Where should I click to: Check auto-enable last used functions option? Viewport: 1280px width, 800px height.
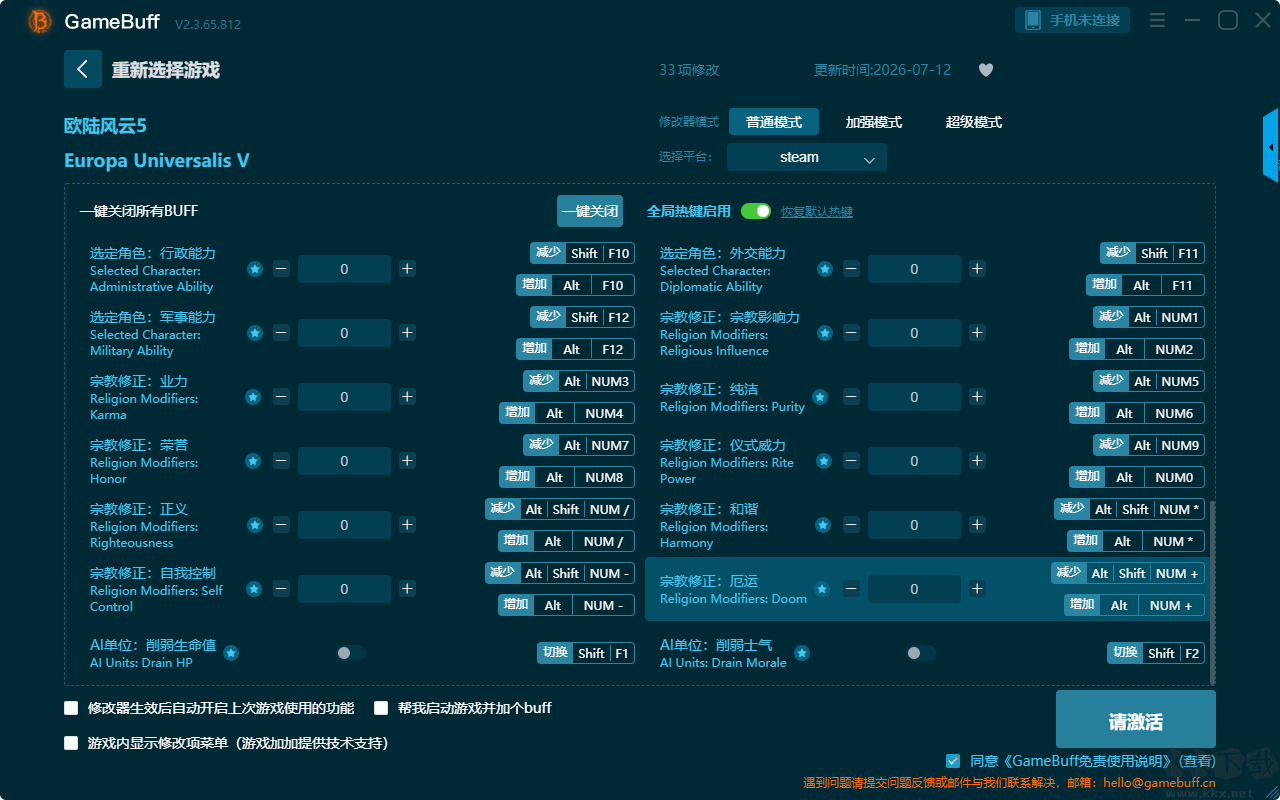tap(71, 708)
